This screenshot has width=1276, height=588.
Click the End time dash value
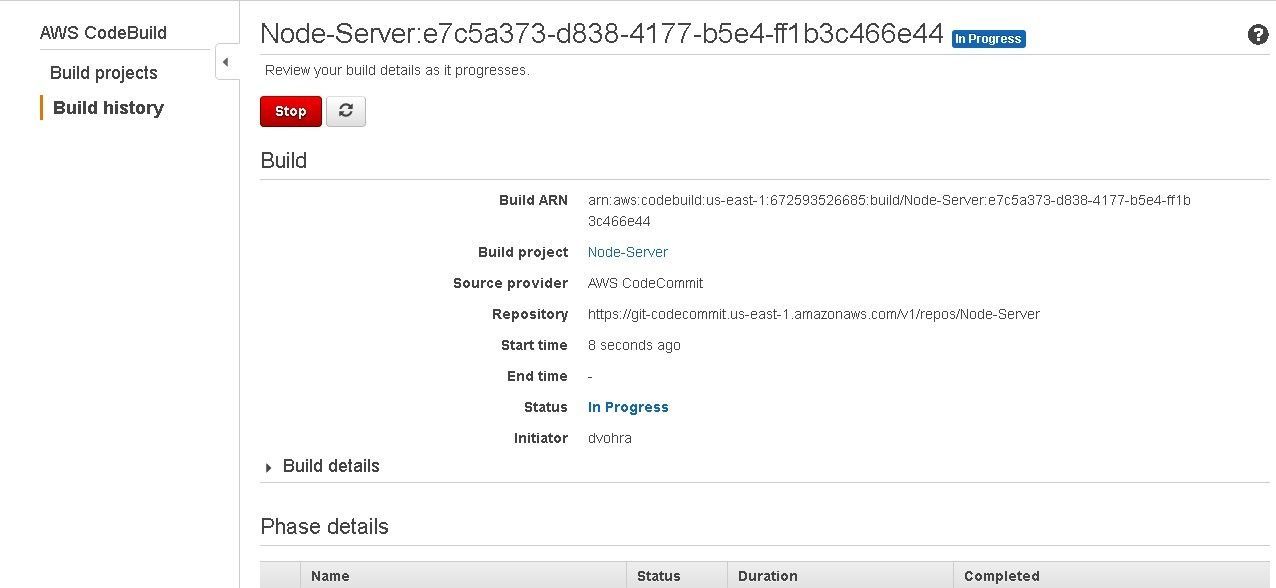coord(590,376)
